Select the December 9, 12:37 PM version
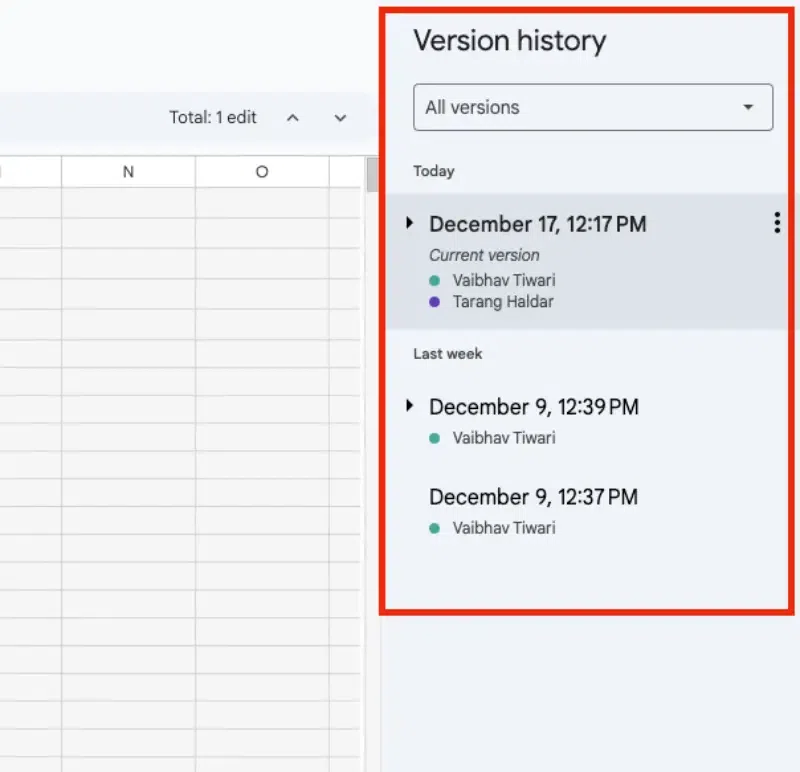Screen dimensions: 800x772 point(533,497)
